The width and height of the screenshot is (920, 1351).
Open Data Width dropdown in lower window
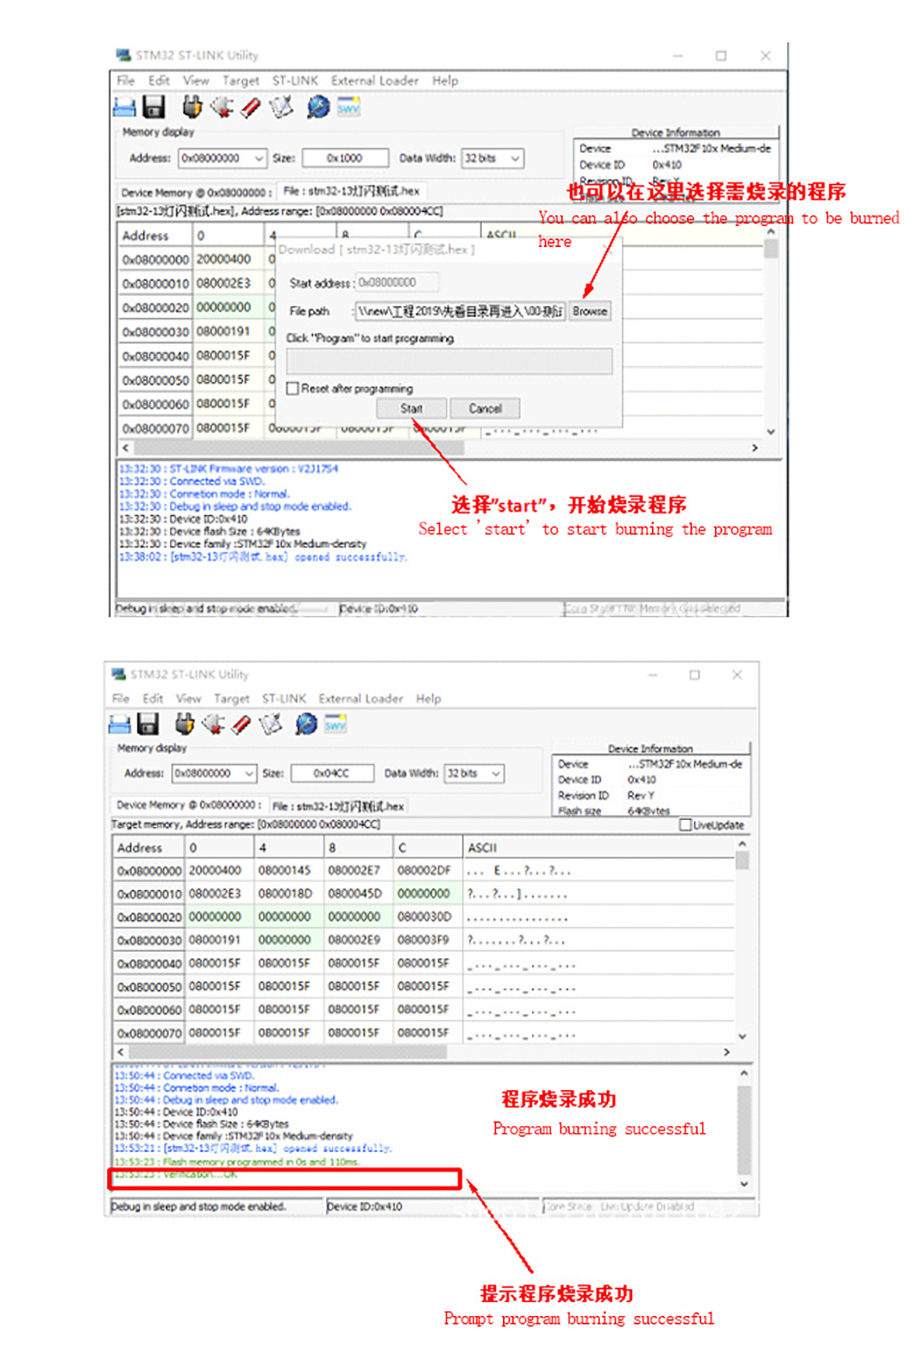(x=496, y=773)
